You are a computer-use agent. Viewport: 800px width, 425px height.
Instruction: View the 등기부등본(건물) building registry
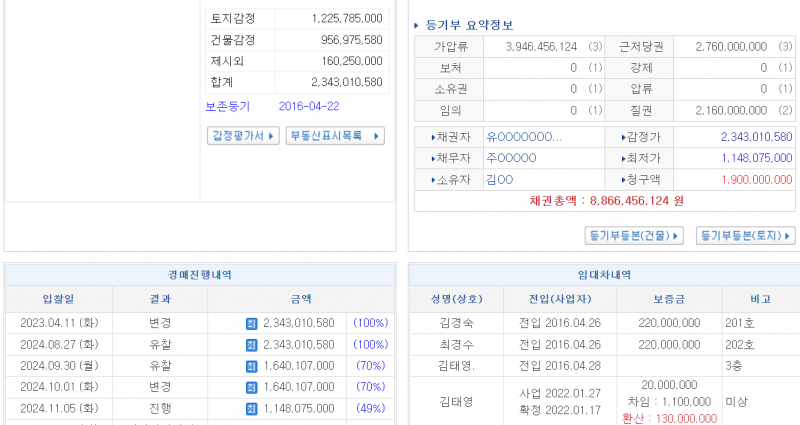coord(634,236)
